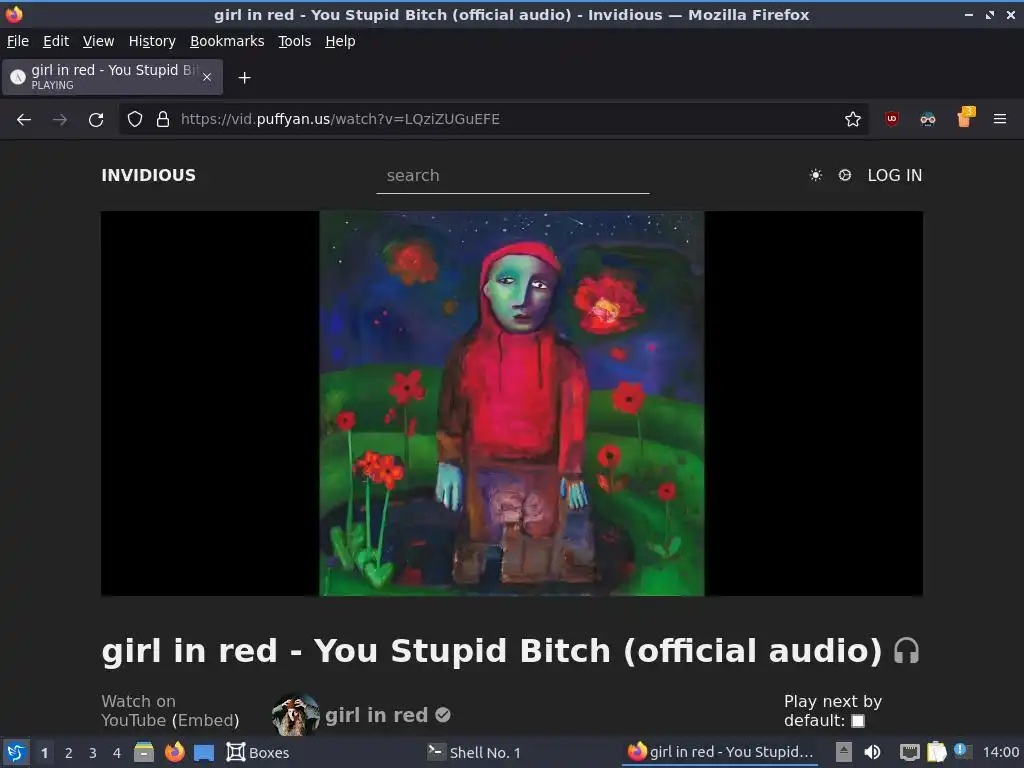The height and width of the screenshot is (768, 1024).
Task: Go to INVIDIOUS home link
Action: 148,175
